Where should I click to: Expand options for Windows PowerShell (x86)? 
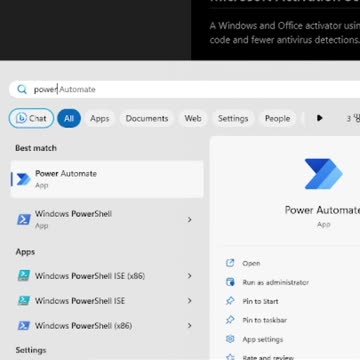click(x=190, y=325)
